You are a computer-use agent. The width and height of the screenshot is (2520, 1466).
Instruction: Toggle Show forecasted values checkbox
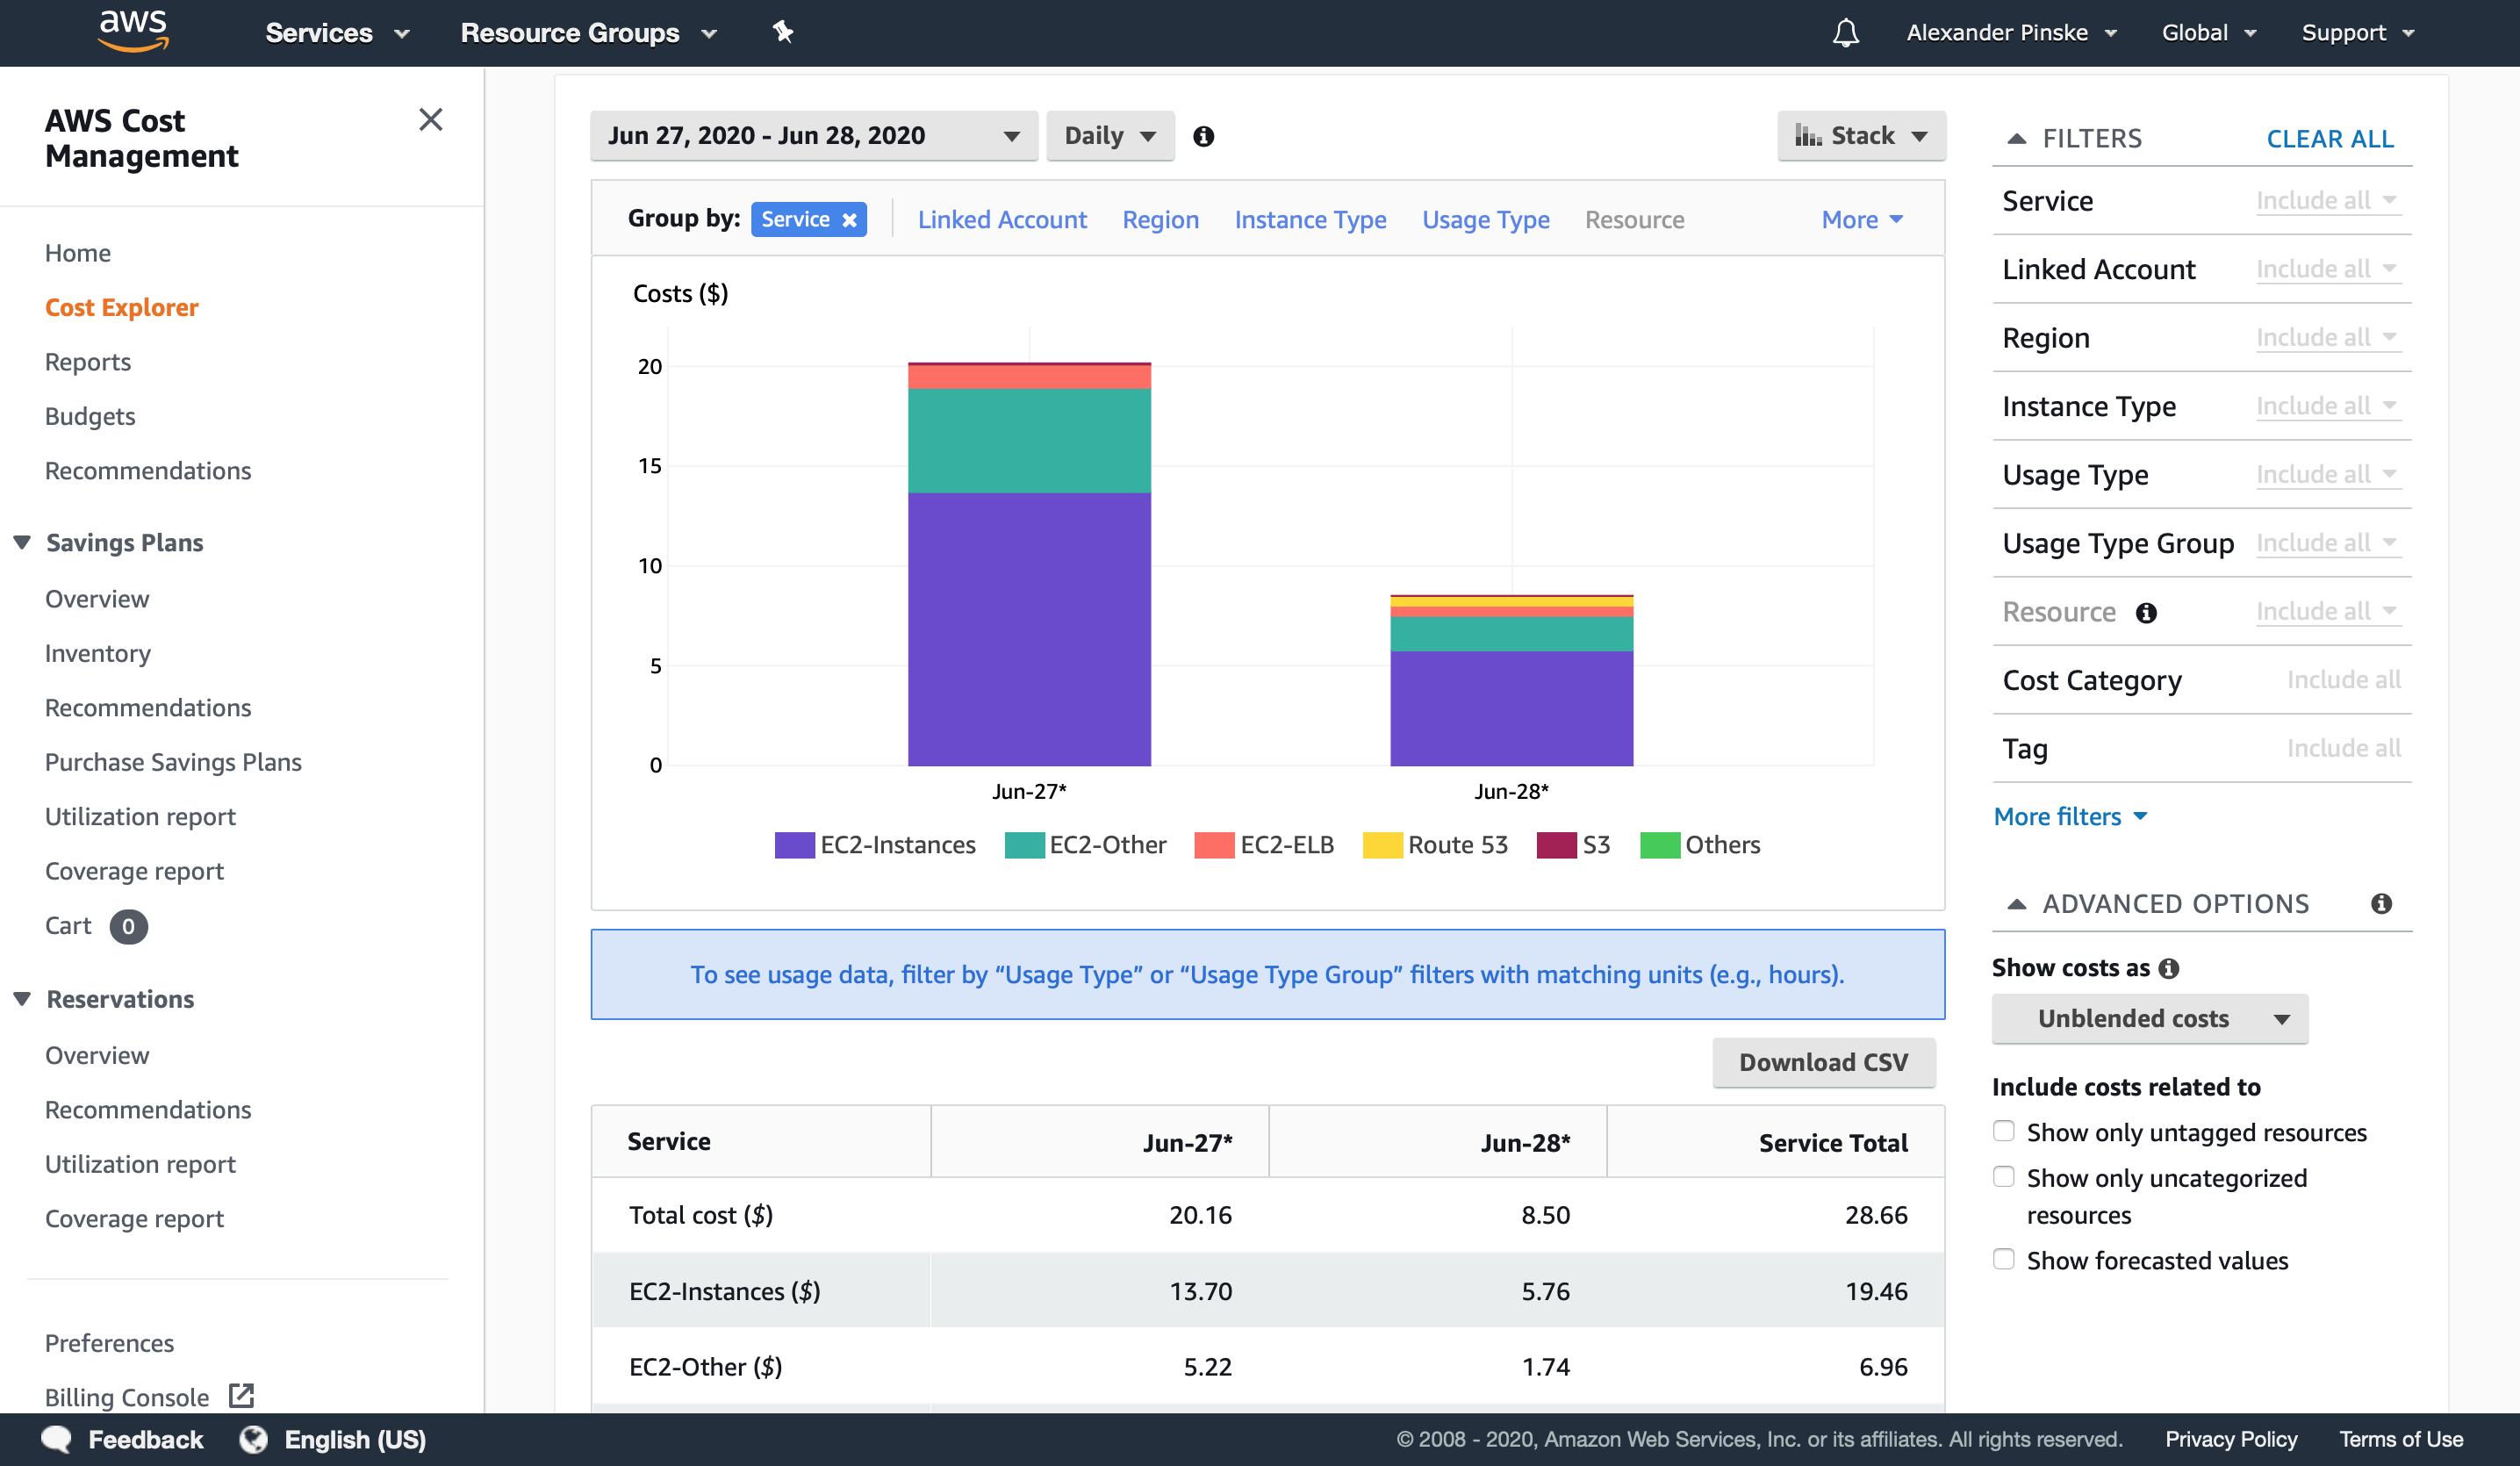(2003, 1259)
